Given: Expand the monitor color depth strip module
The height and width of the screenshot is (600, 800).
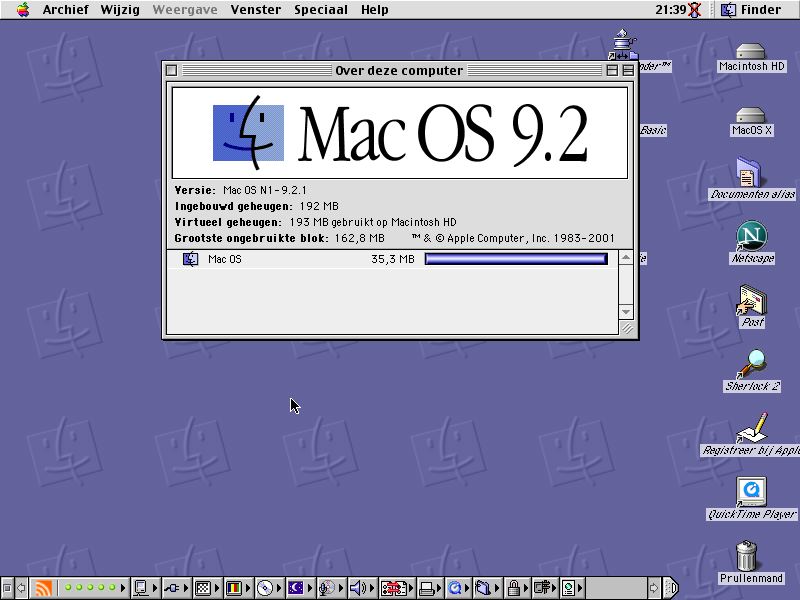Looking at the screenshot, I should pyautogui.click(x=234, y=588).
